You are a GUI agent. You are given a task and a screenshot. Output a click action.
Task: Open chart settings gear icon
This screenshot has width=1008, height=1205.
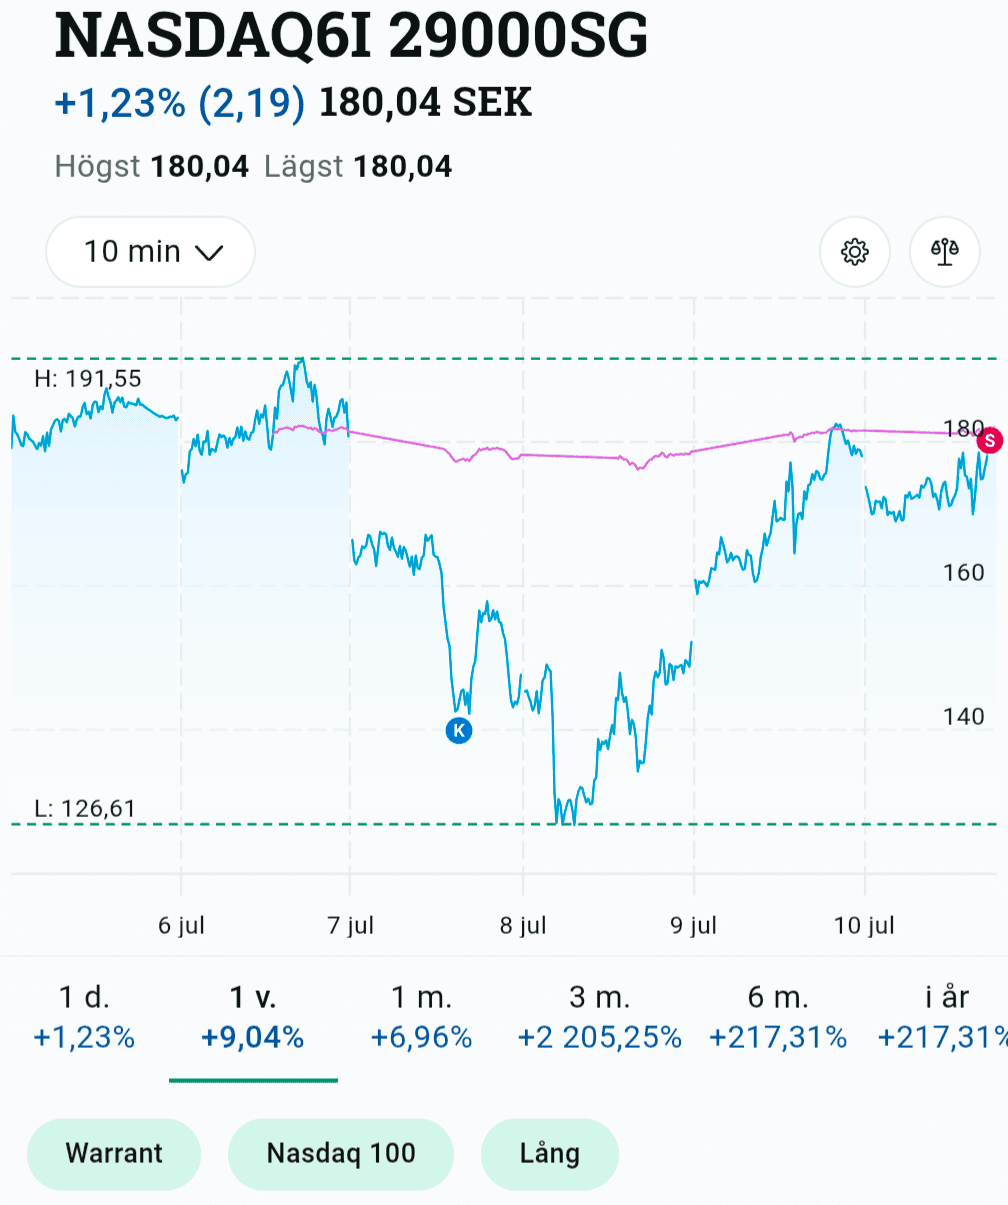pyautogui.click(x=854, y=252)
